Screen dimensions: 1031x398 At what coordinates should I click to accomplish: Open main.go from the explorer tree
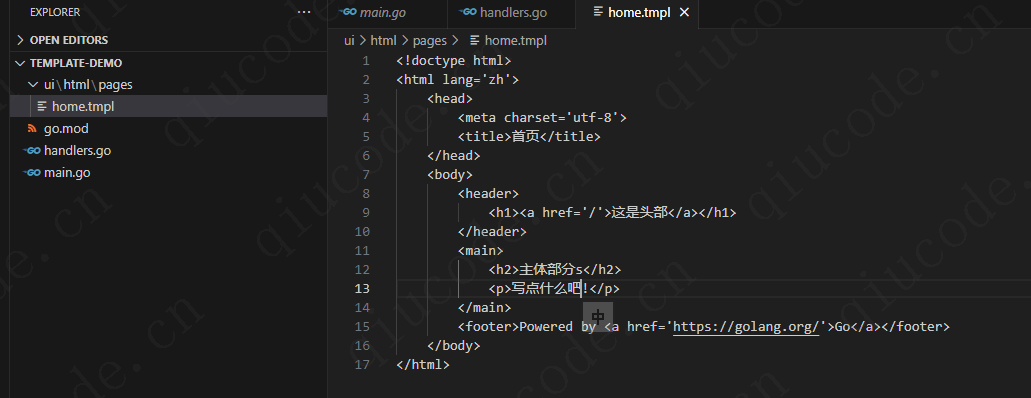tap(67, 173)
